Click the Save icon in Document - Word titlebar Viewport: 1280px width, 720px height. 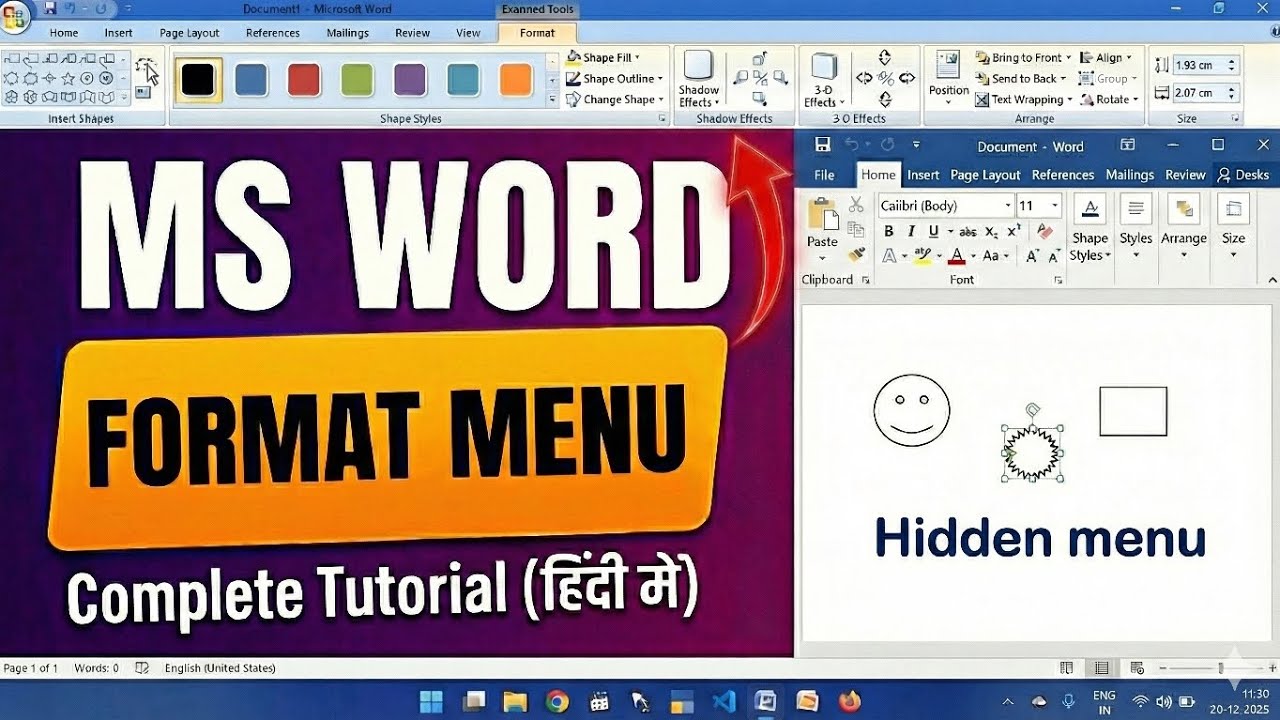[823, 145]
